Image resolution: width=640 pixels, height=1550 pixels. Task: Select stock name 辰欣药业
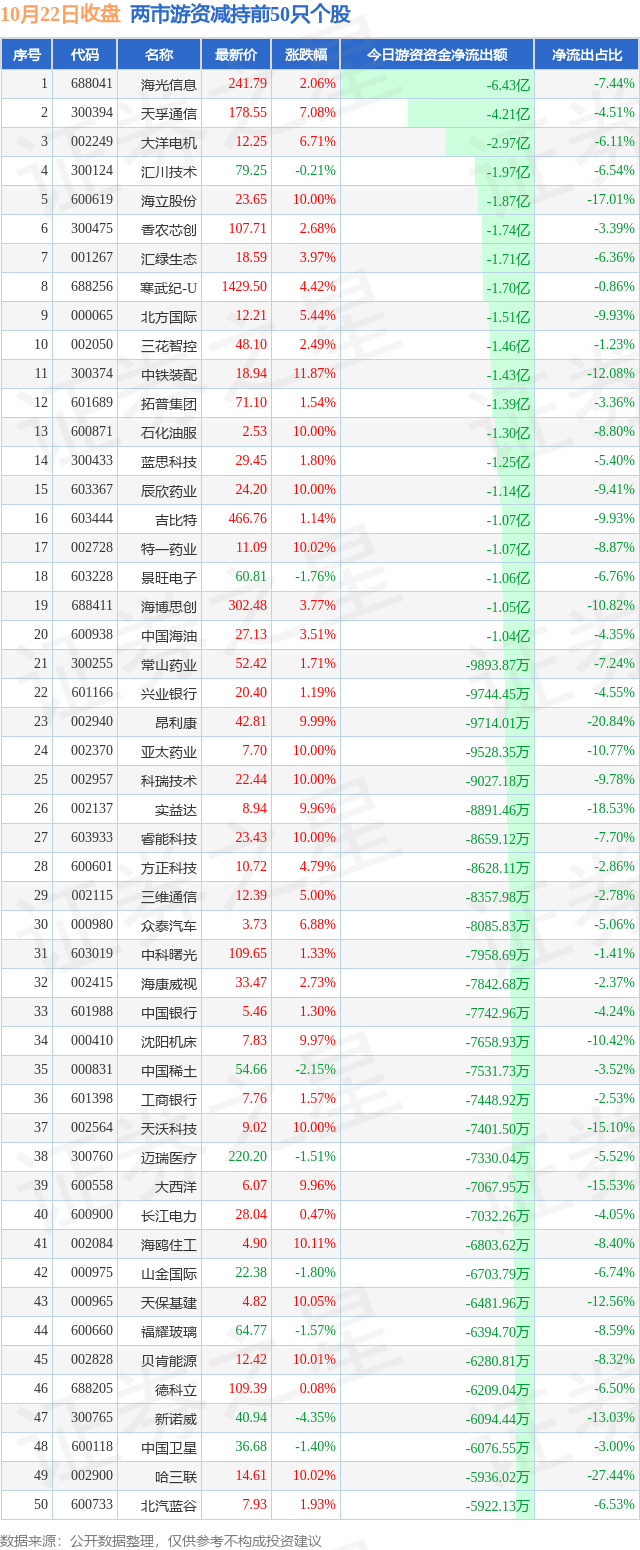click(x=170, y=490)
